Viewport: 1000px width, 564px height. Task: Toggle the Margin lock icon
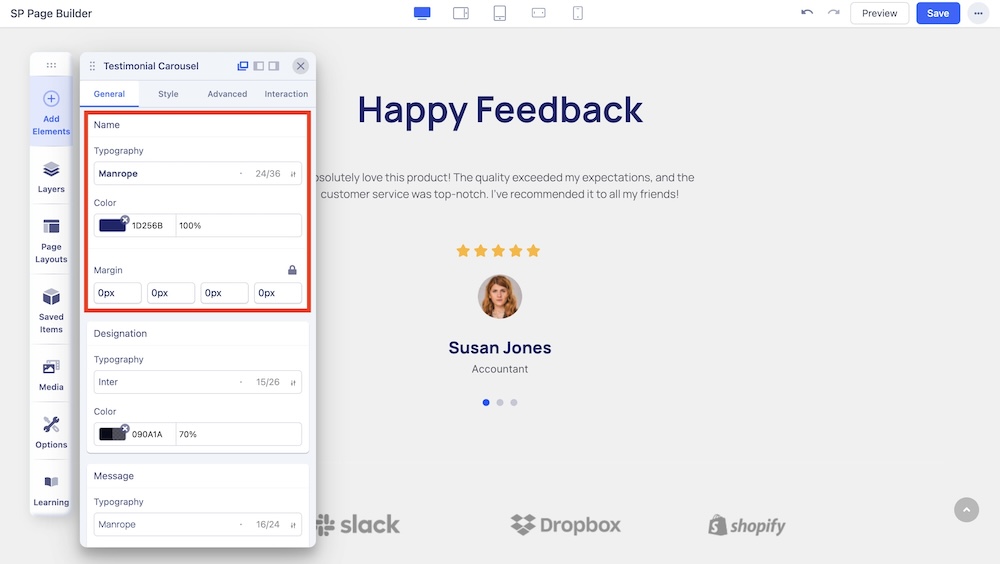point(292,270)
